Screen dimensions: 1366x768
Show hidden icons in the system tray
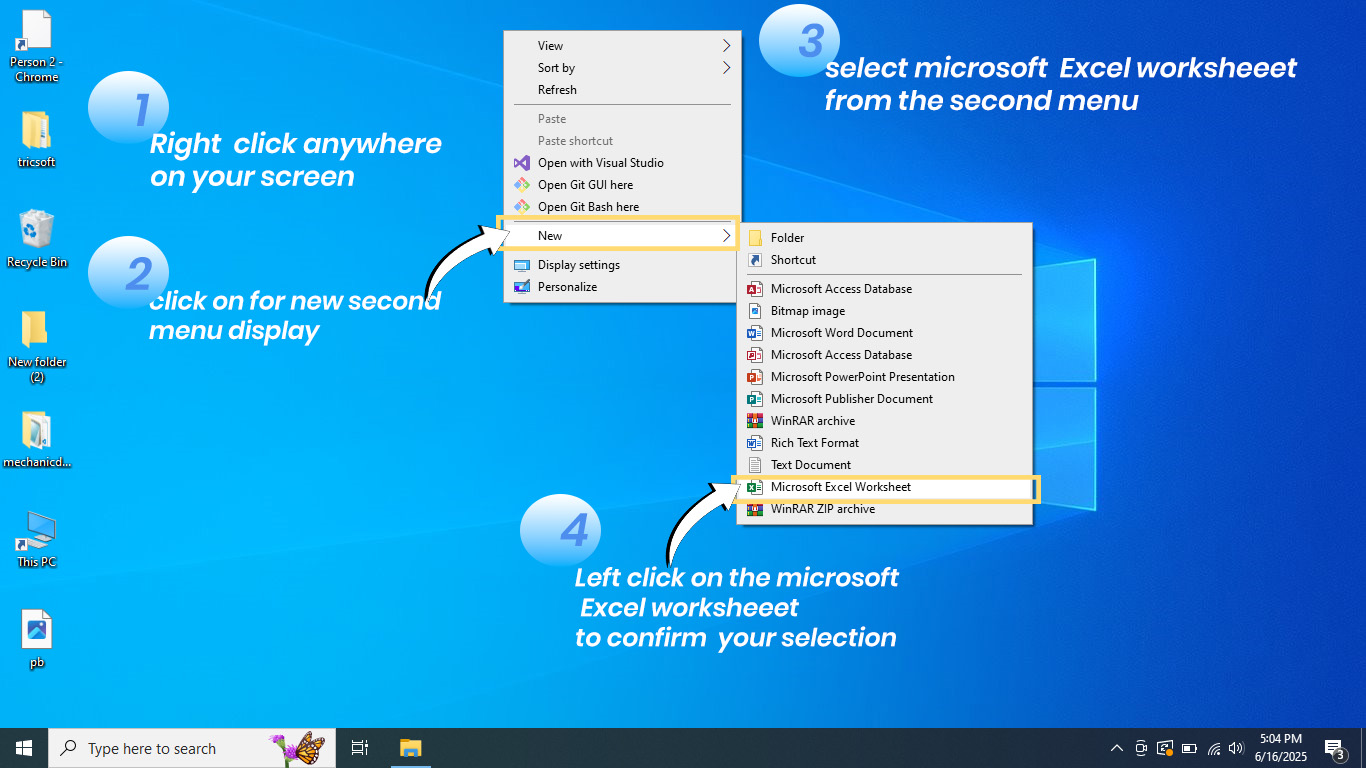coord(1116,747)
